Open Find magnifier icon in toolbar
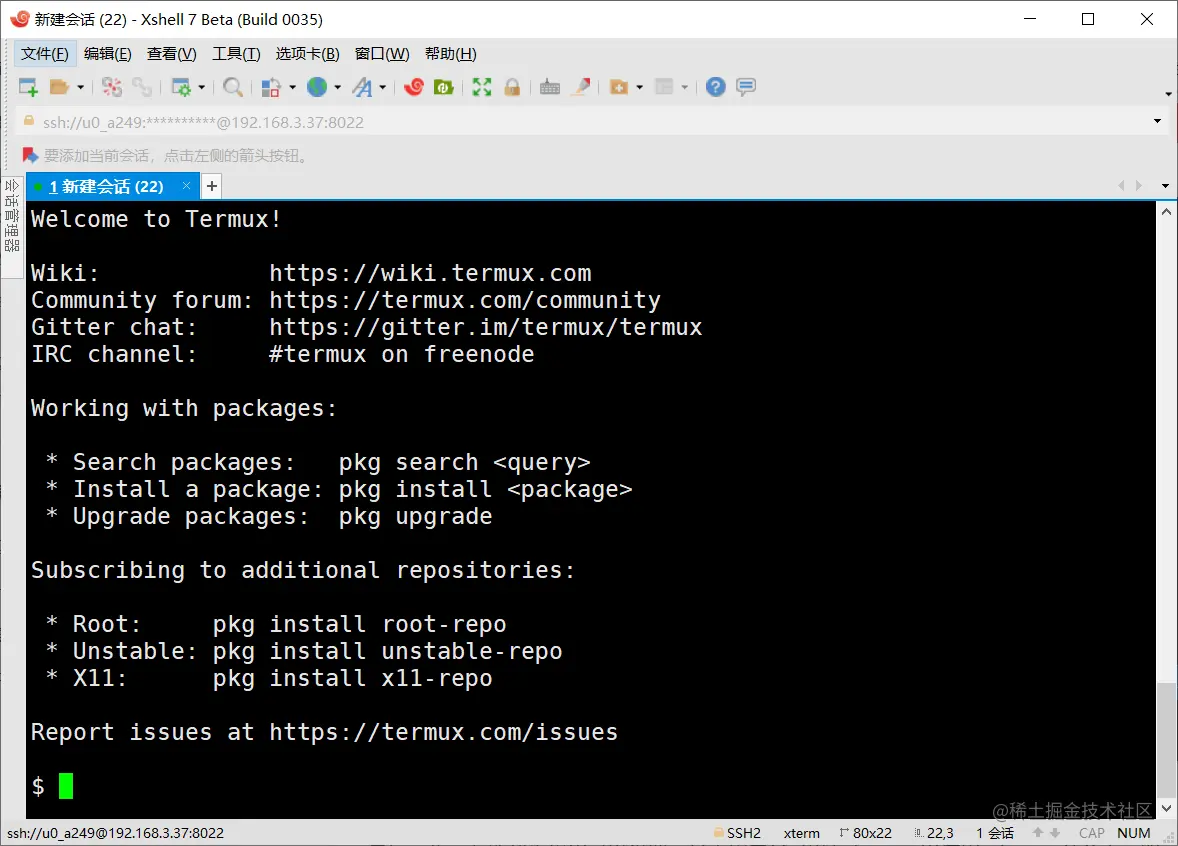This screenshot has height=846, width=1178. [233, 87]
